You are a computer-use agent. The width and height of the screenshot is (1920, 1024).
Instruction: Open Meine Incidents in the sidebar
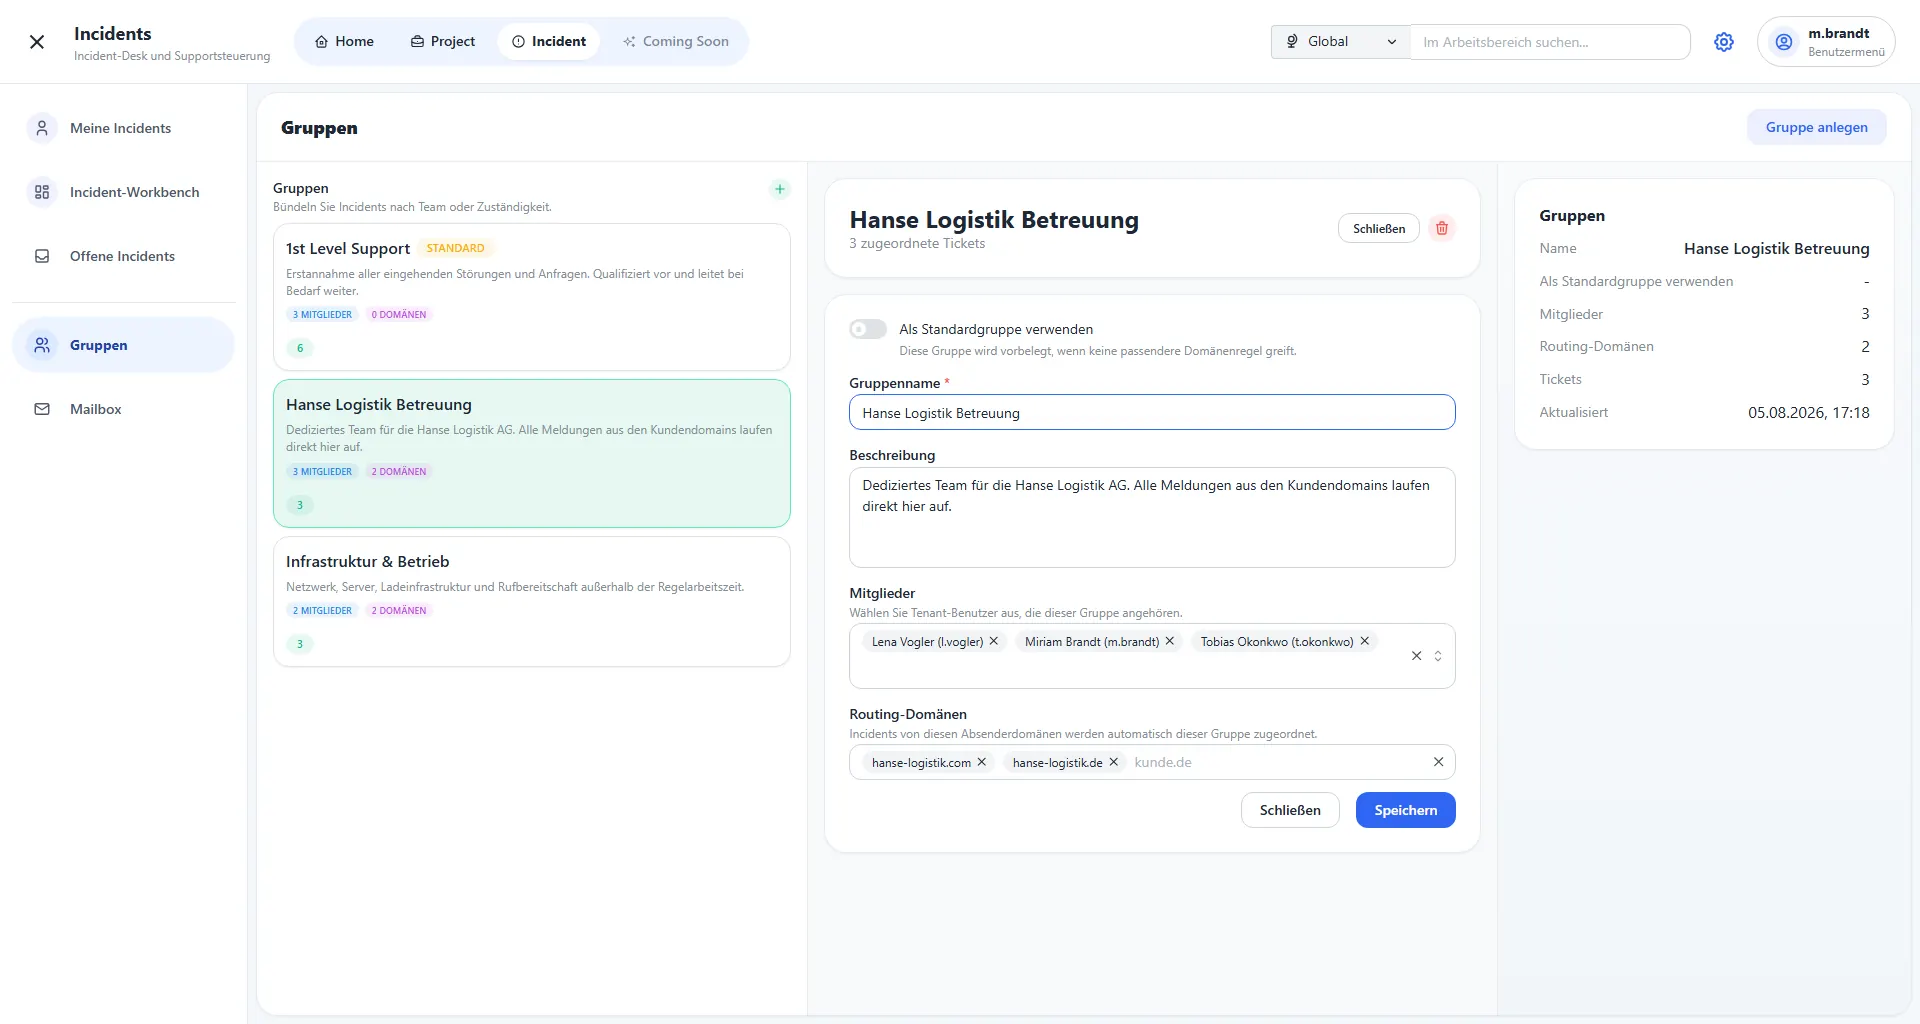(124, 128)
